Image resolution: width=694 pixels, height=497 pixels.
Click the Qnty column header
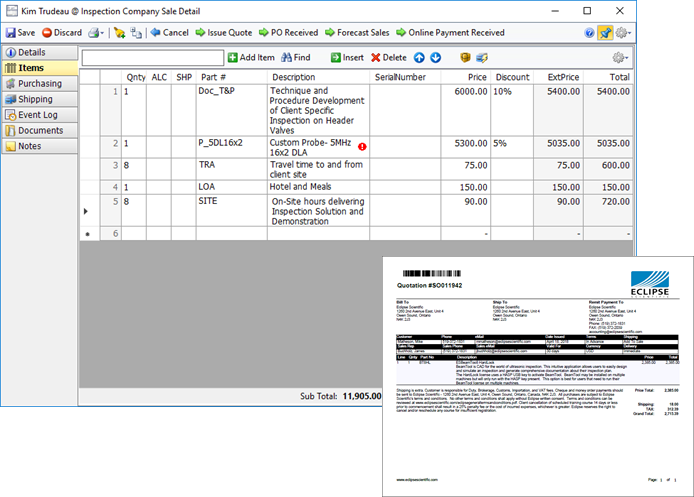[134, 77]
